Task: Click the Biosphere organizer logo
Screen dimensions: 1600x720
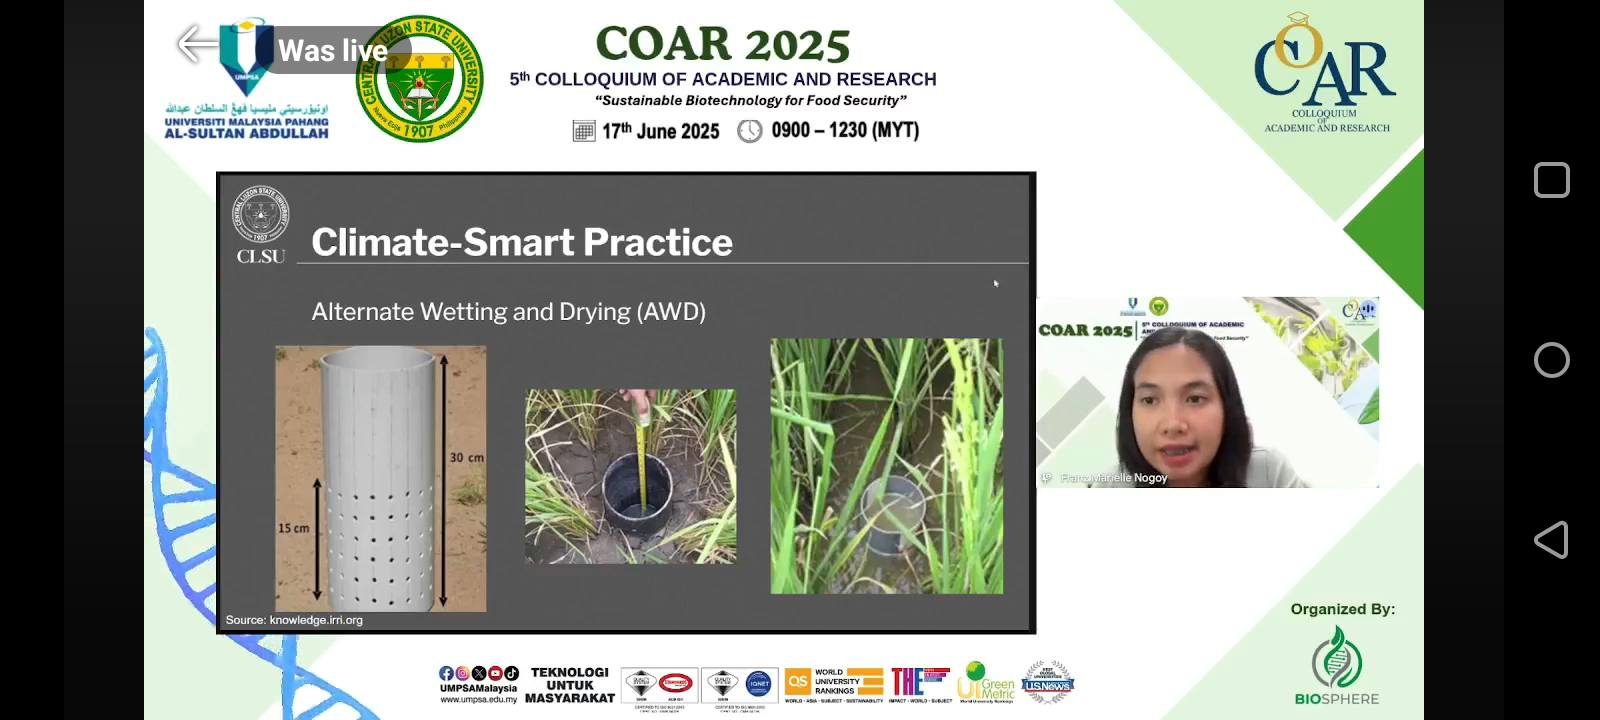Action: point(1337,666)
